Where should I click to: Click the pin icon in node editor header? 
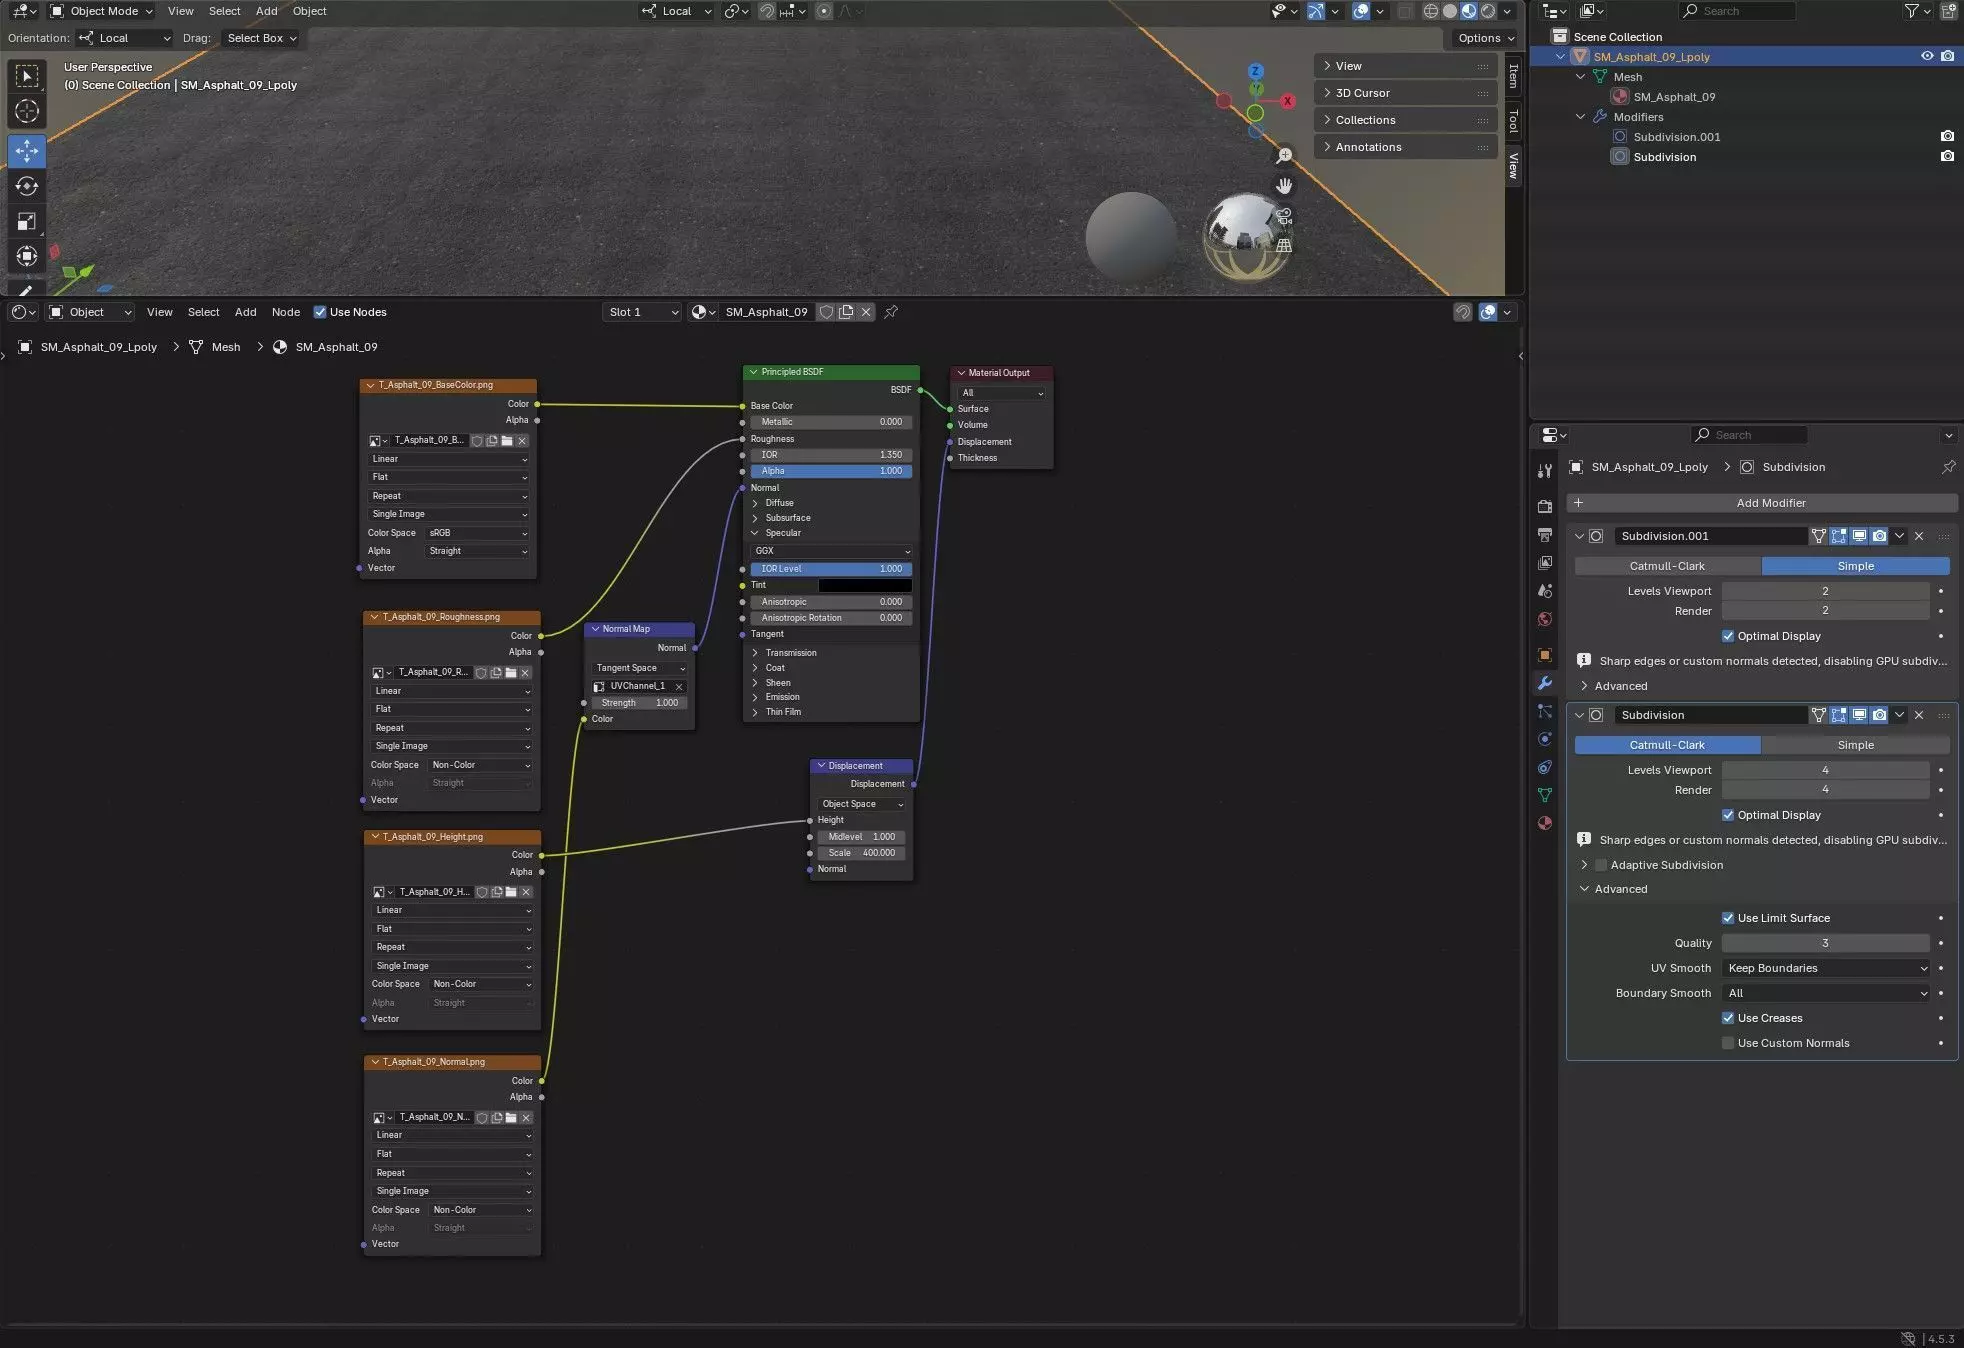tap(891, 312)
